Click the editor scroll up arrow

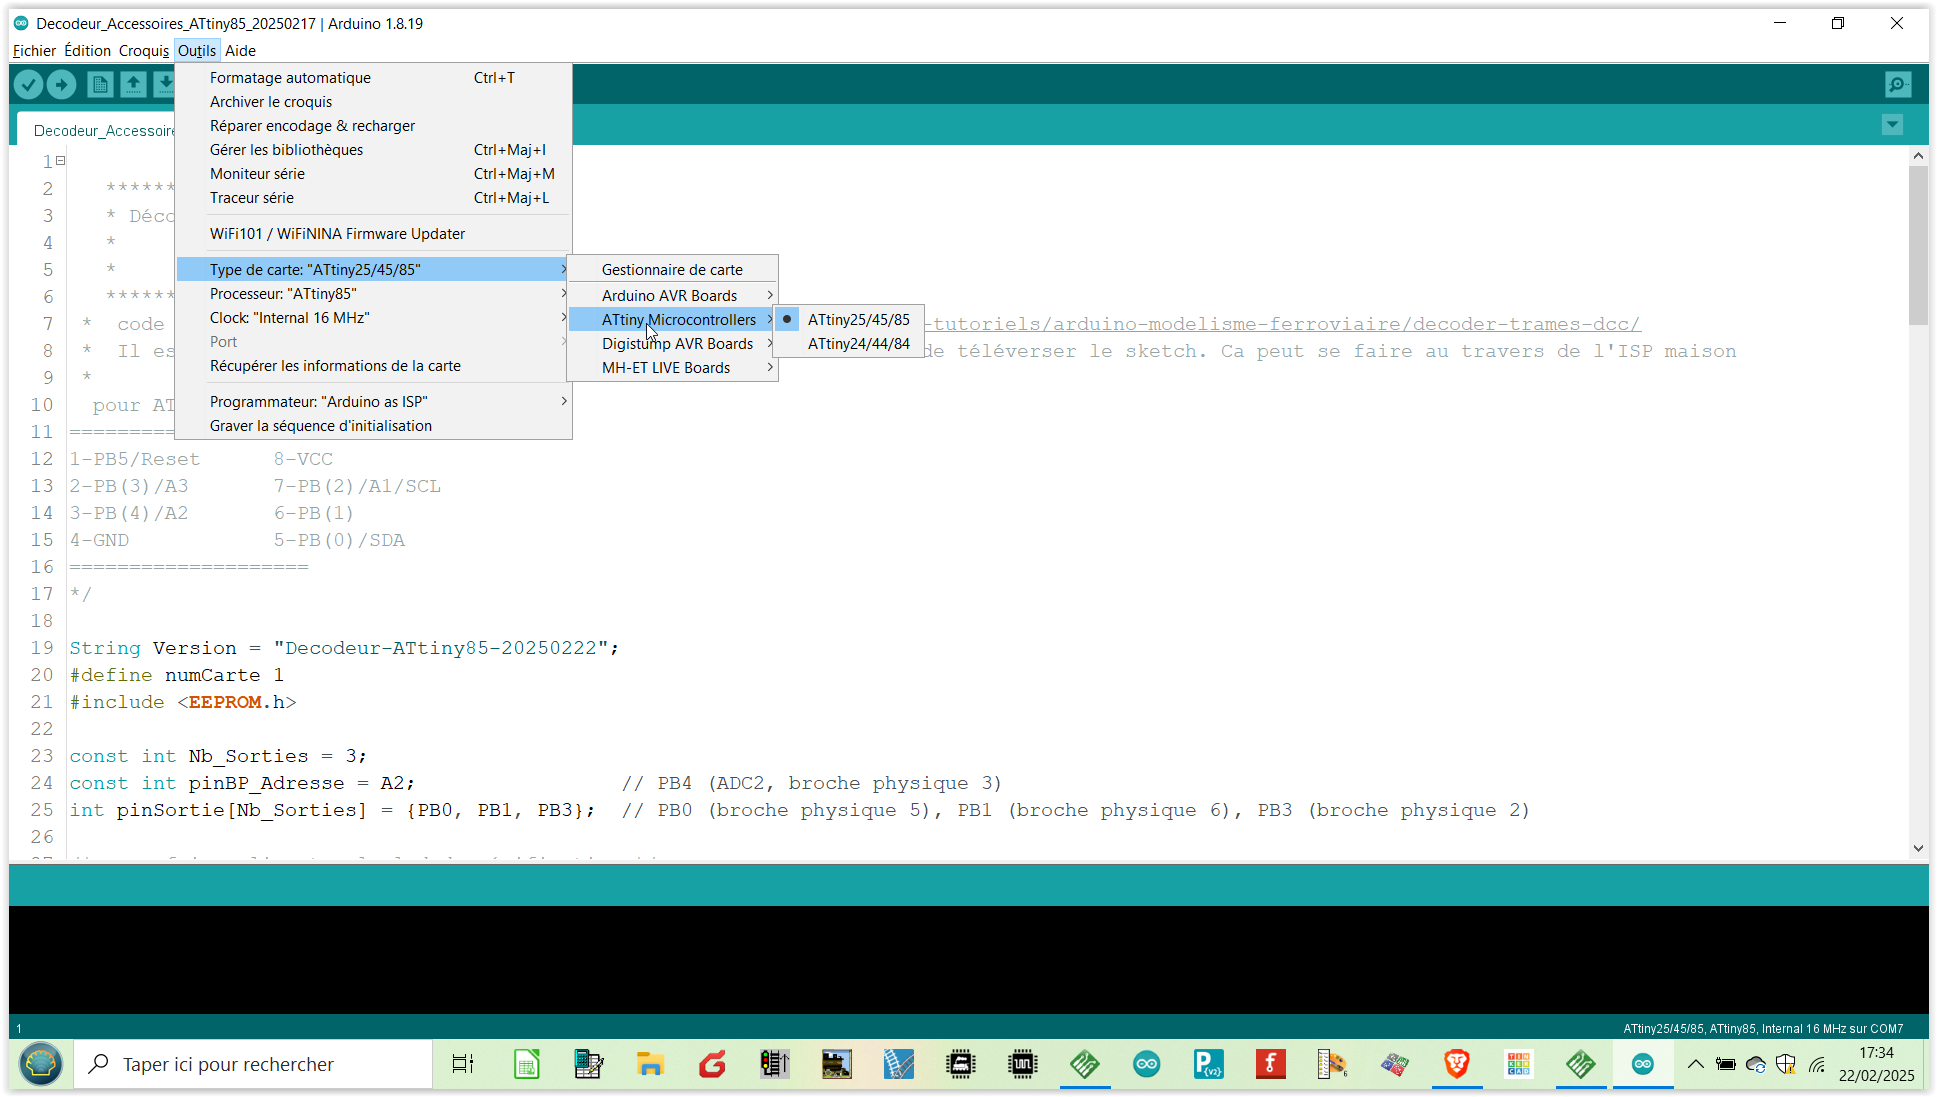click(1918, 156)
